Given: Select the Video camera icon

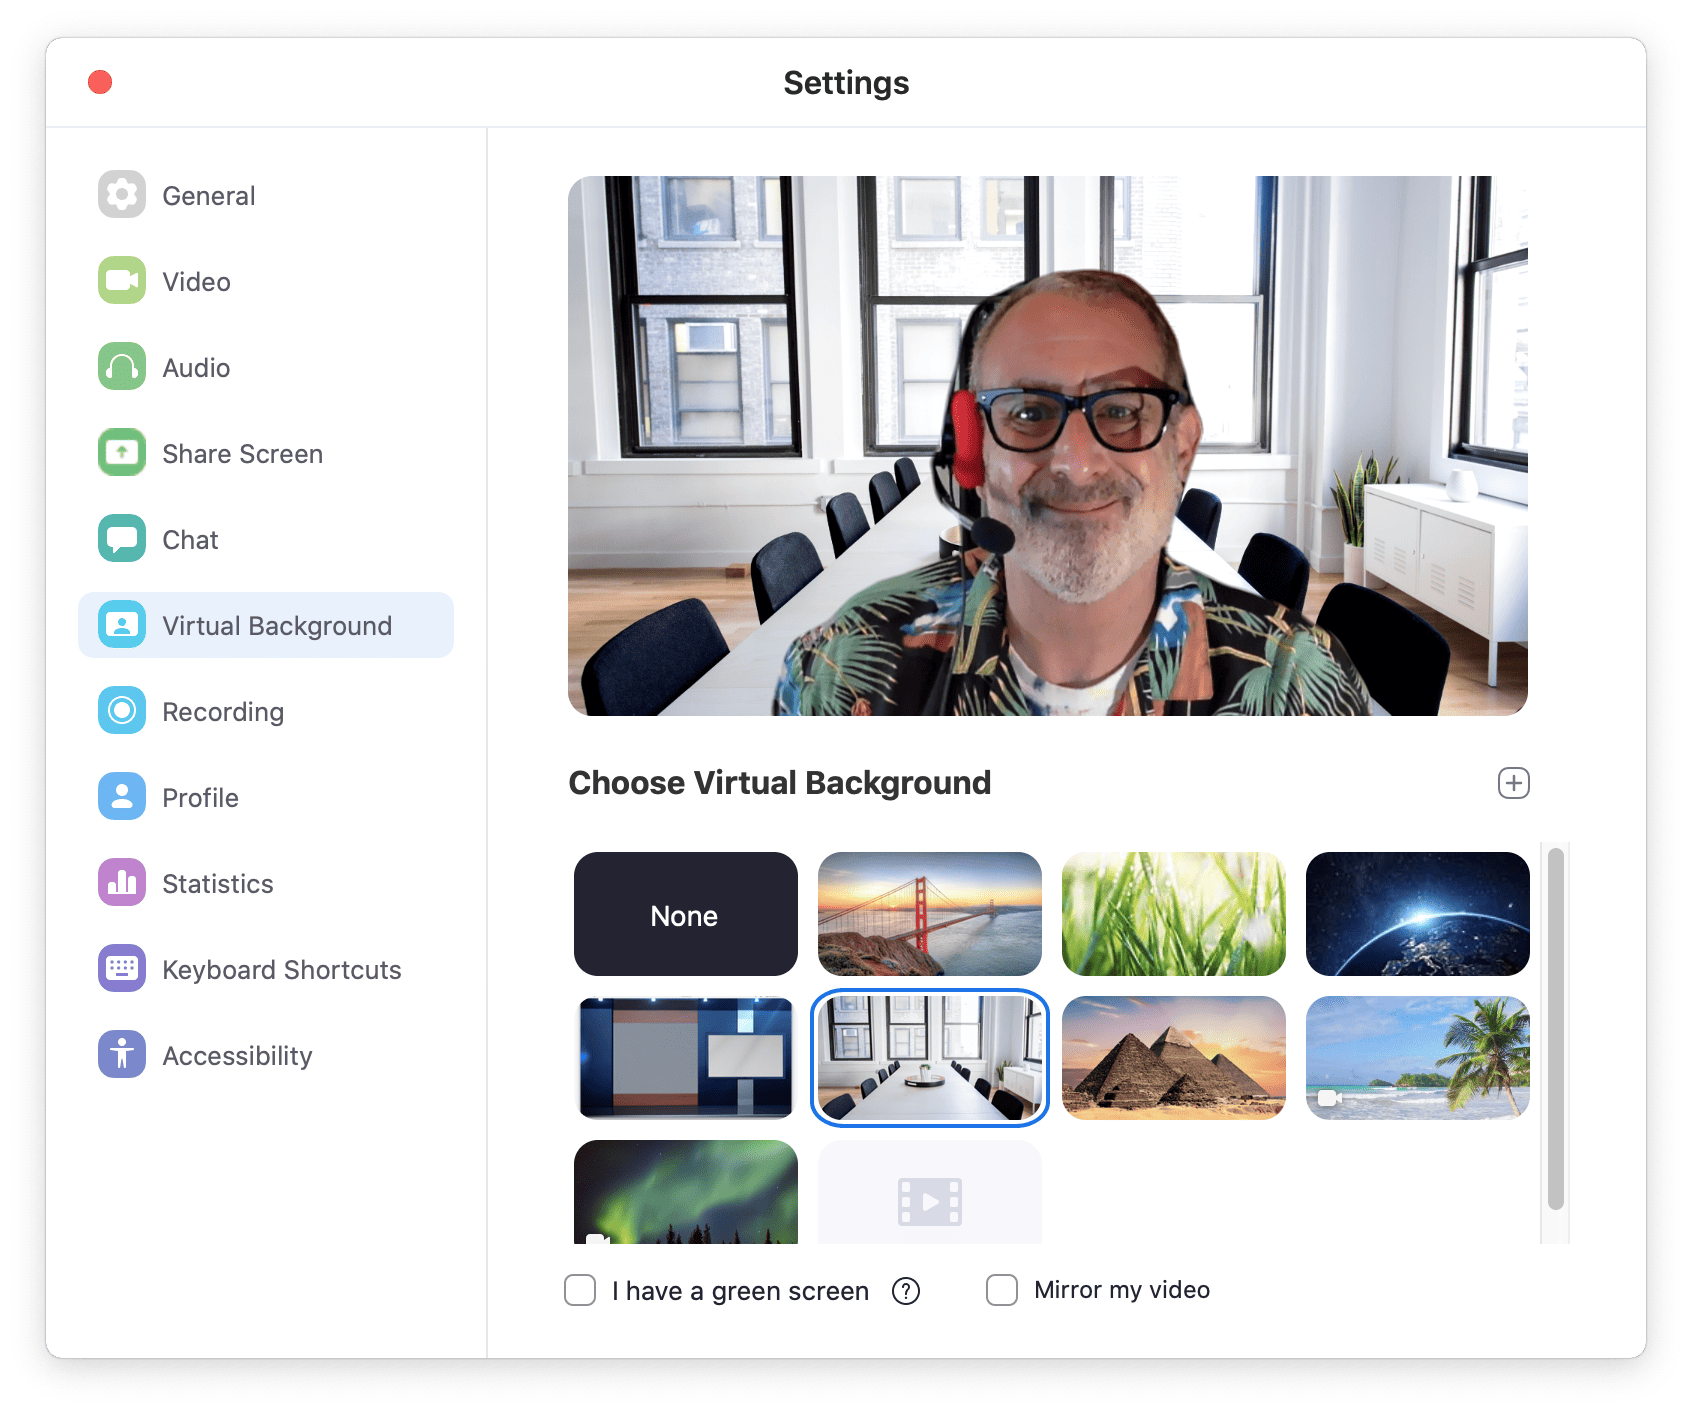Looking at the screenshot, I should click(x=122, y=280).
